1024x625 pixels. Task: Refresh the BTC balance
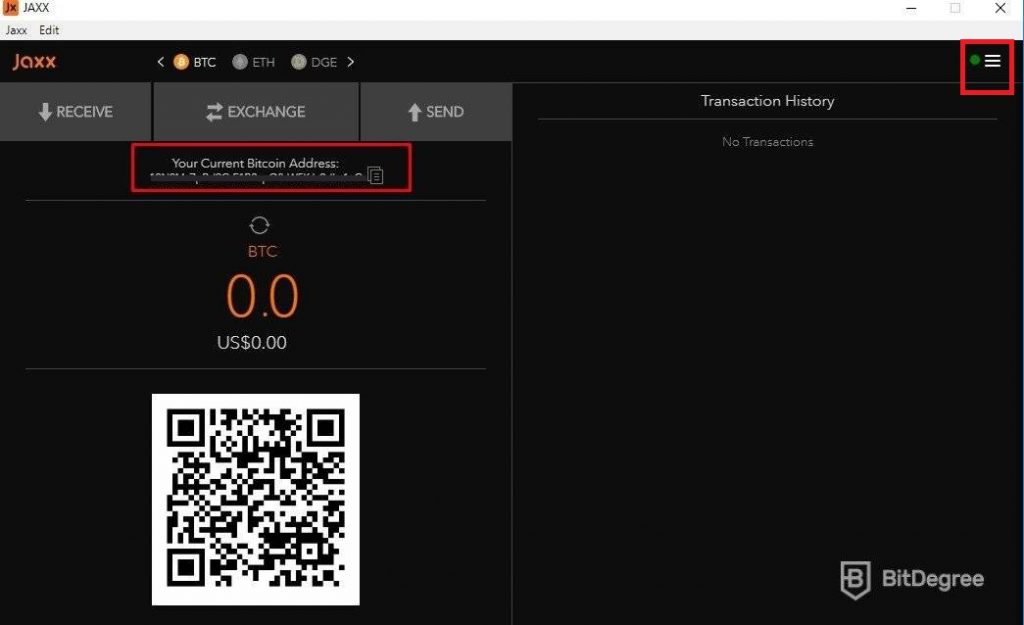tap(259, 225)
